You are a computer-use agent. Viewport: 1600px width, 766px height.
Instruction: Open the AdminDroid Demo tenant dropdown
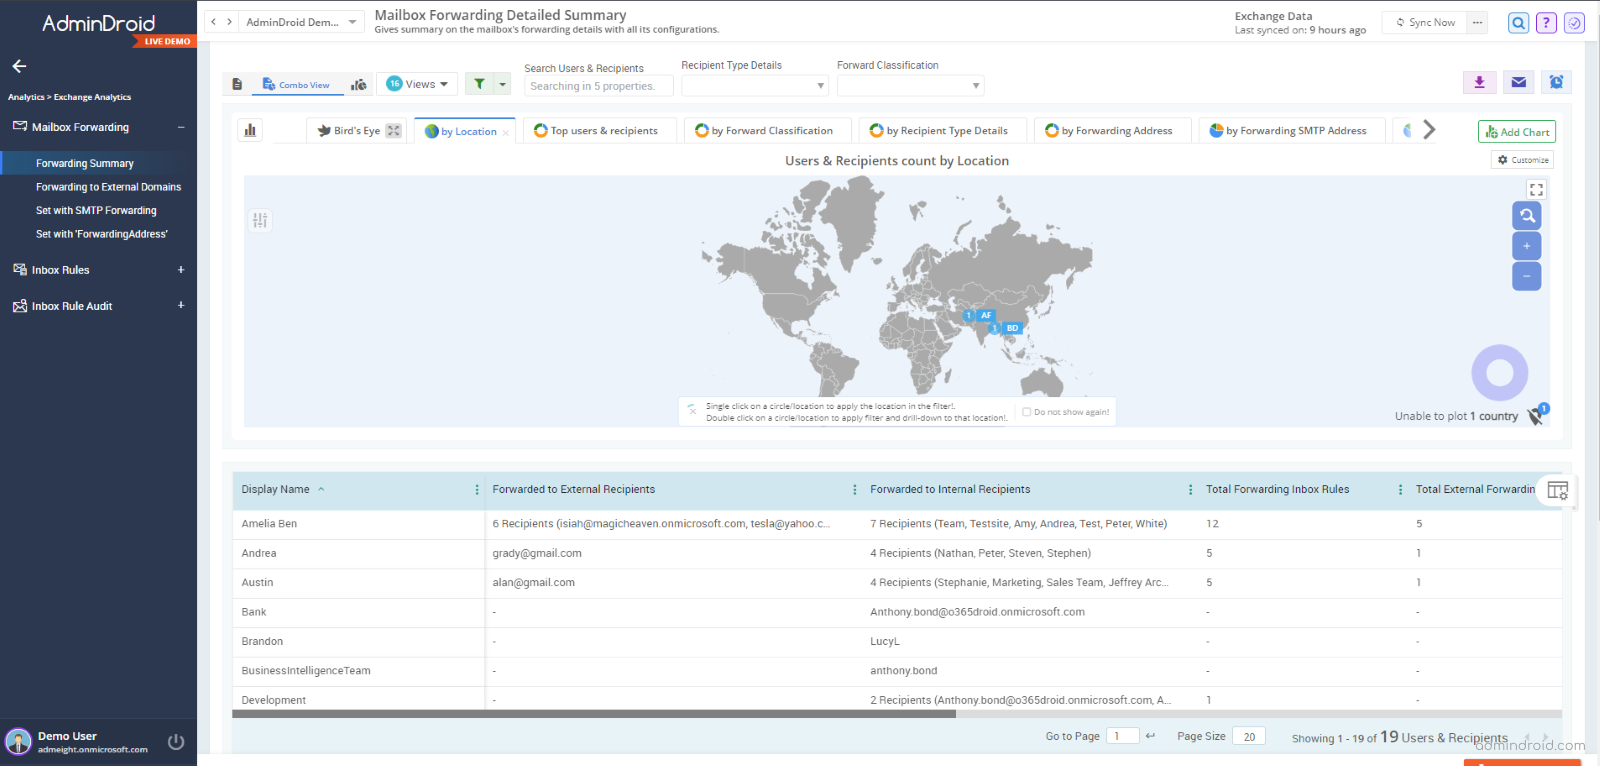301,22
